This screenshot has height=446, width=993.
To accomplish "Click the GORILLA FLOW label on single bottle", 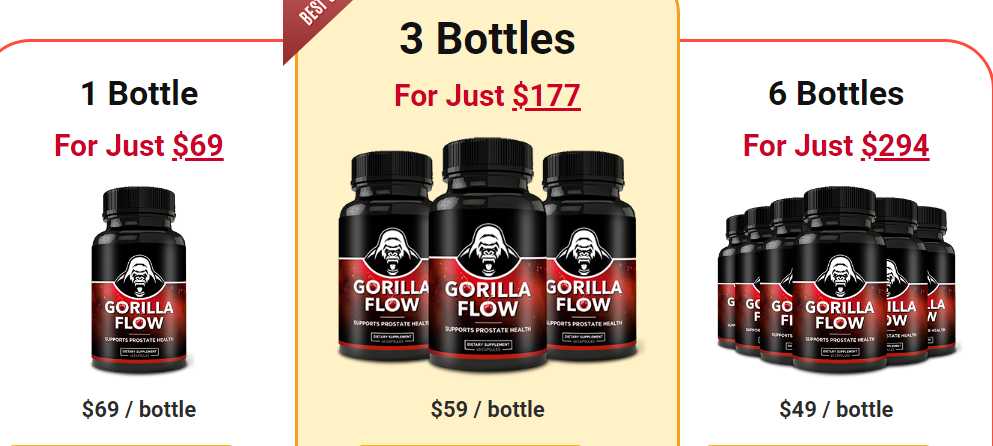I will [139, 315].
